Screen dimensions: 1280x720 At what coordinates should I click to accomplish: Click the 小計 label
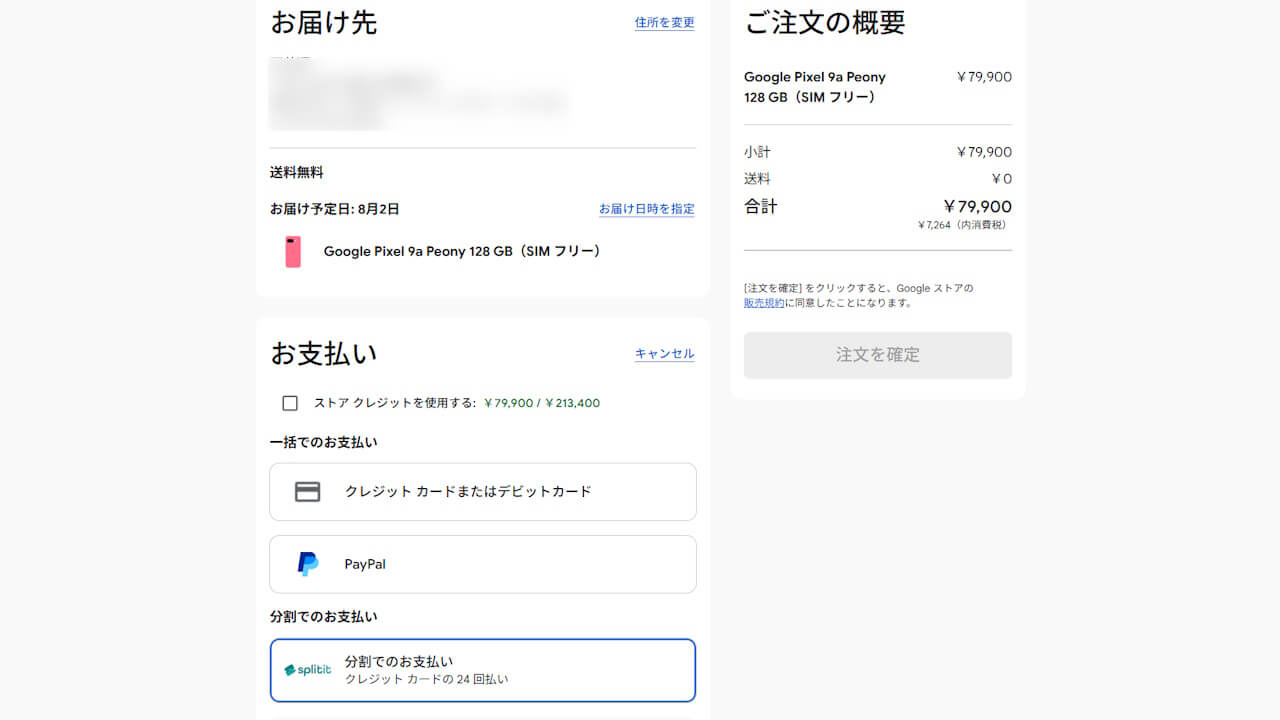click(757, 152)
